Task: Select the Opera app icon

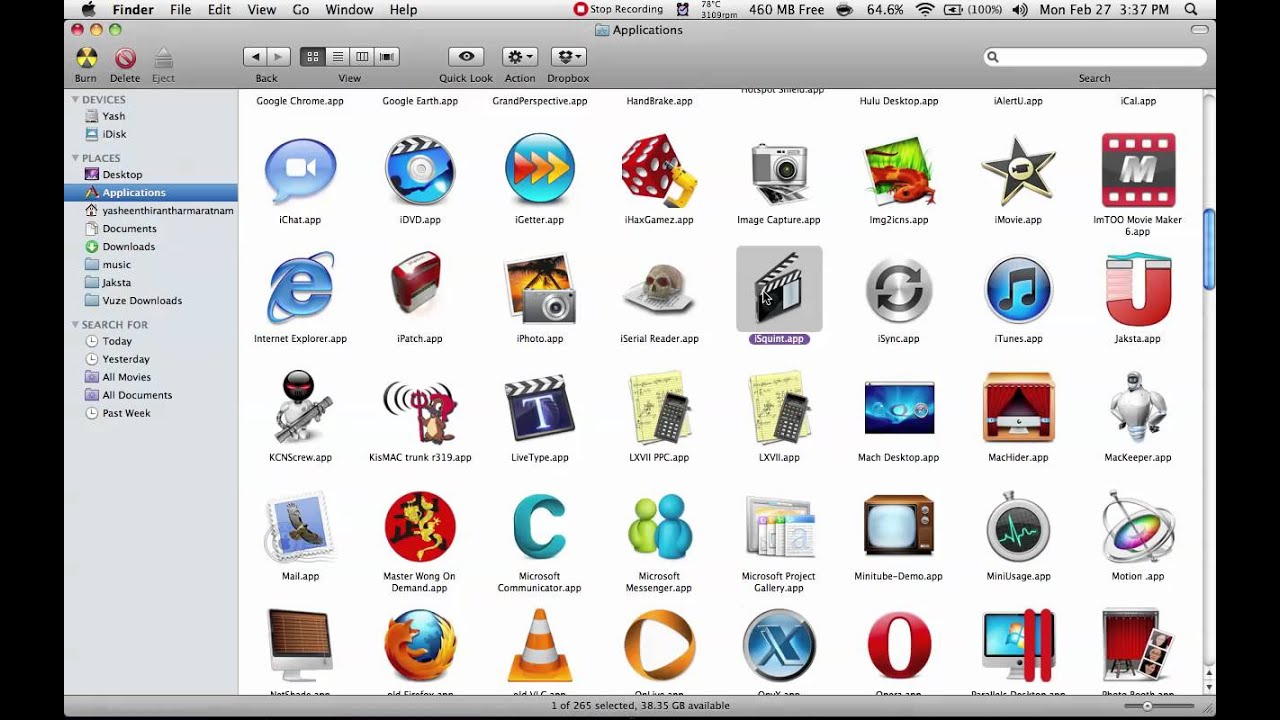Action: [899, 646]
